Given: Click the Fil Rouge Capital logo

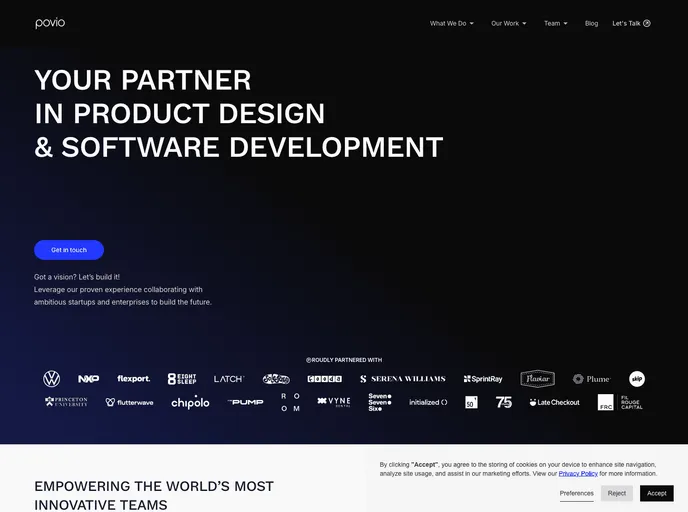Looking at the screenshot, I should [620, 402].
